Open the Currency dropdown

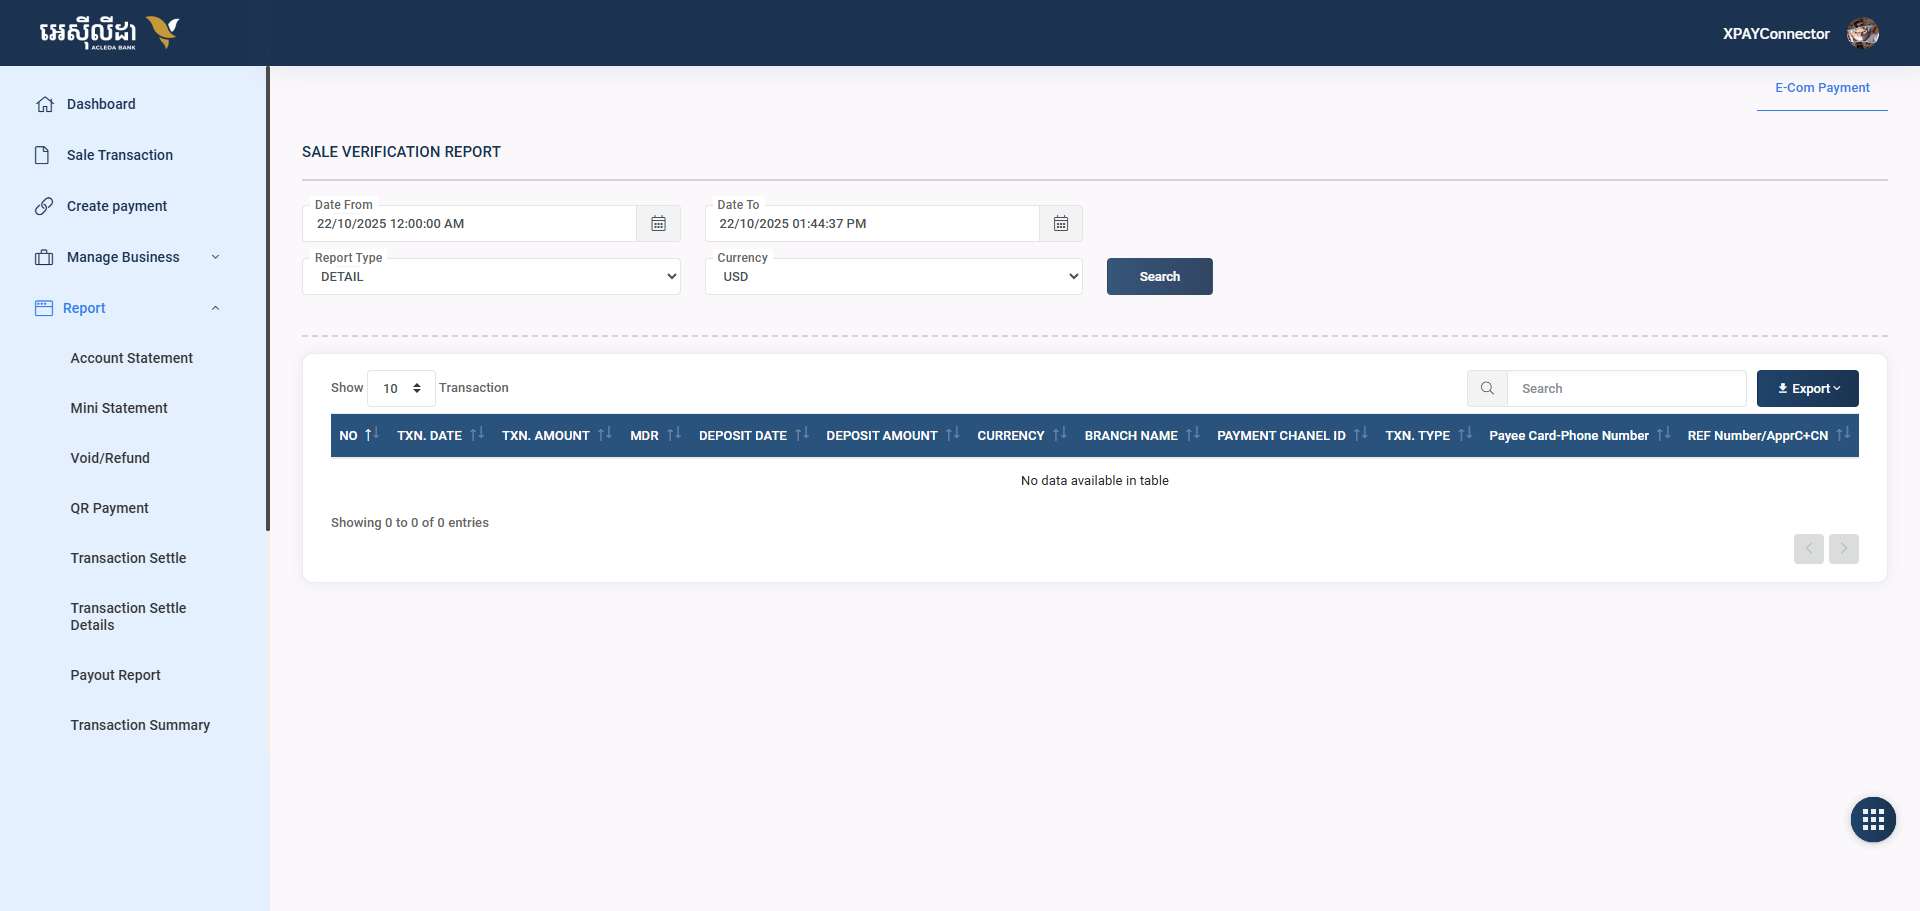pos(893,277)
